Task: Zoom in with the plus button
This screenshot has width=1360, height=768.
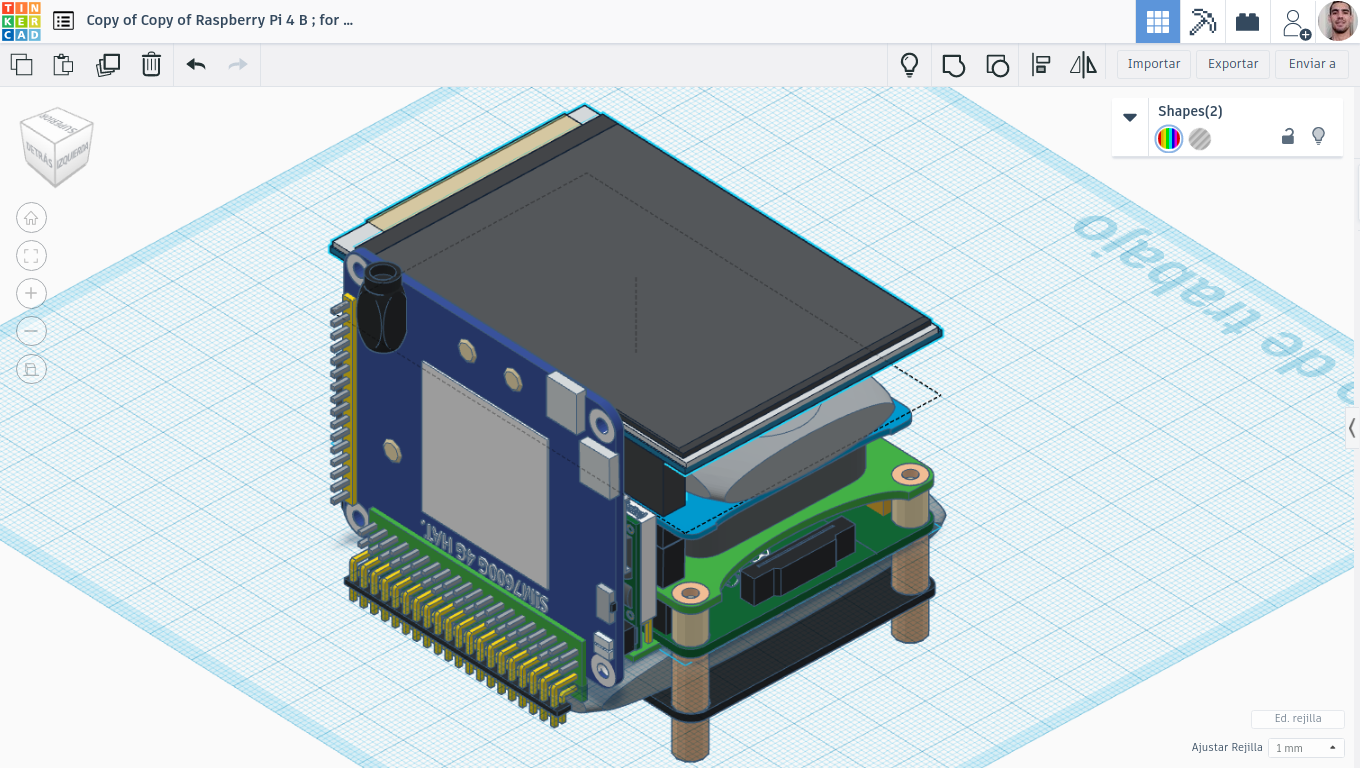Action: [31, 293]
